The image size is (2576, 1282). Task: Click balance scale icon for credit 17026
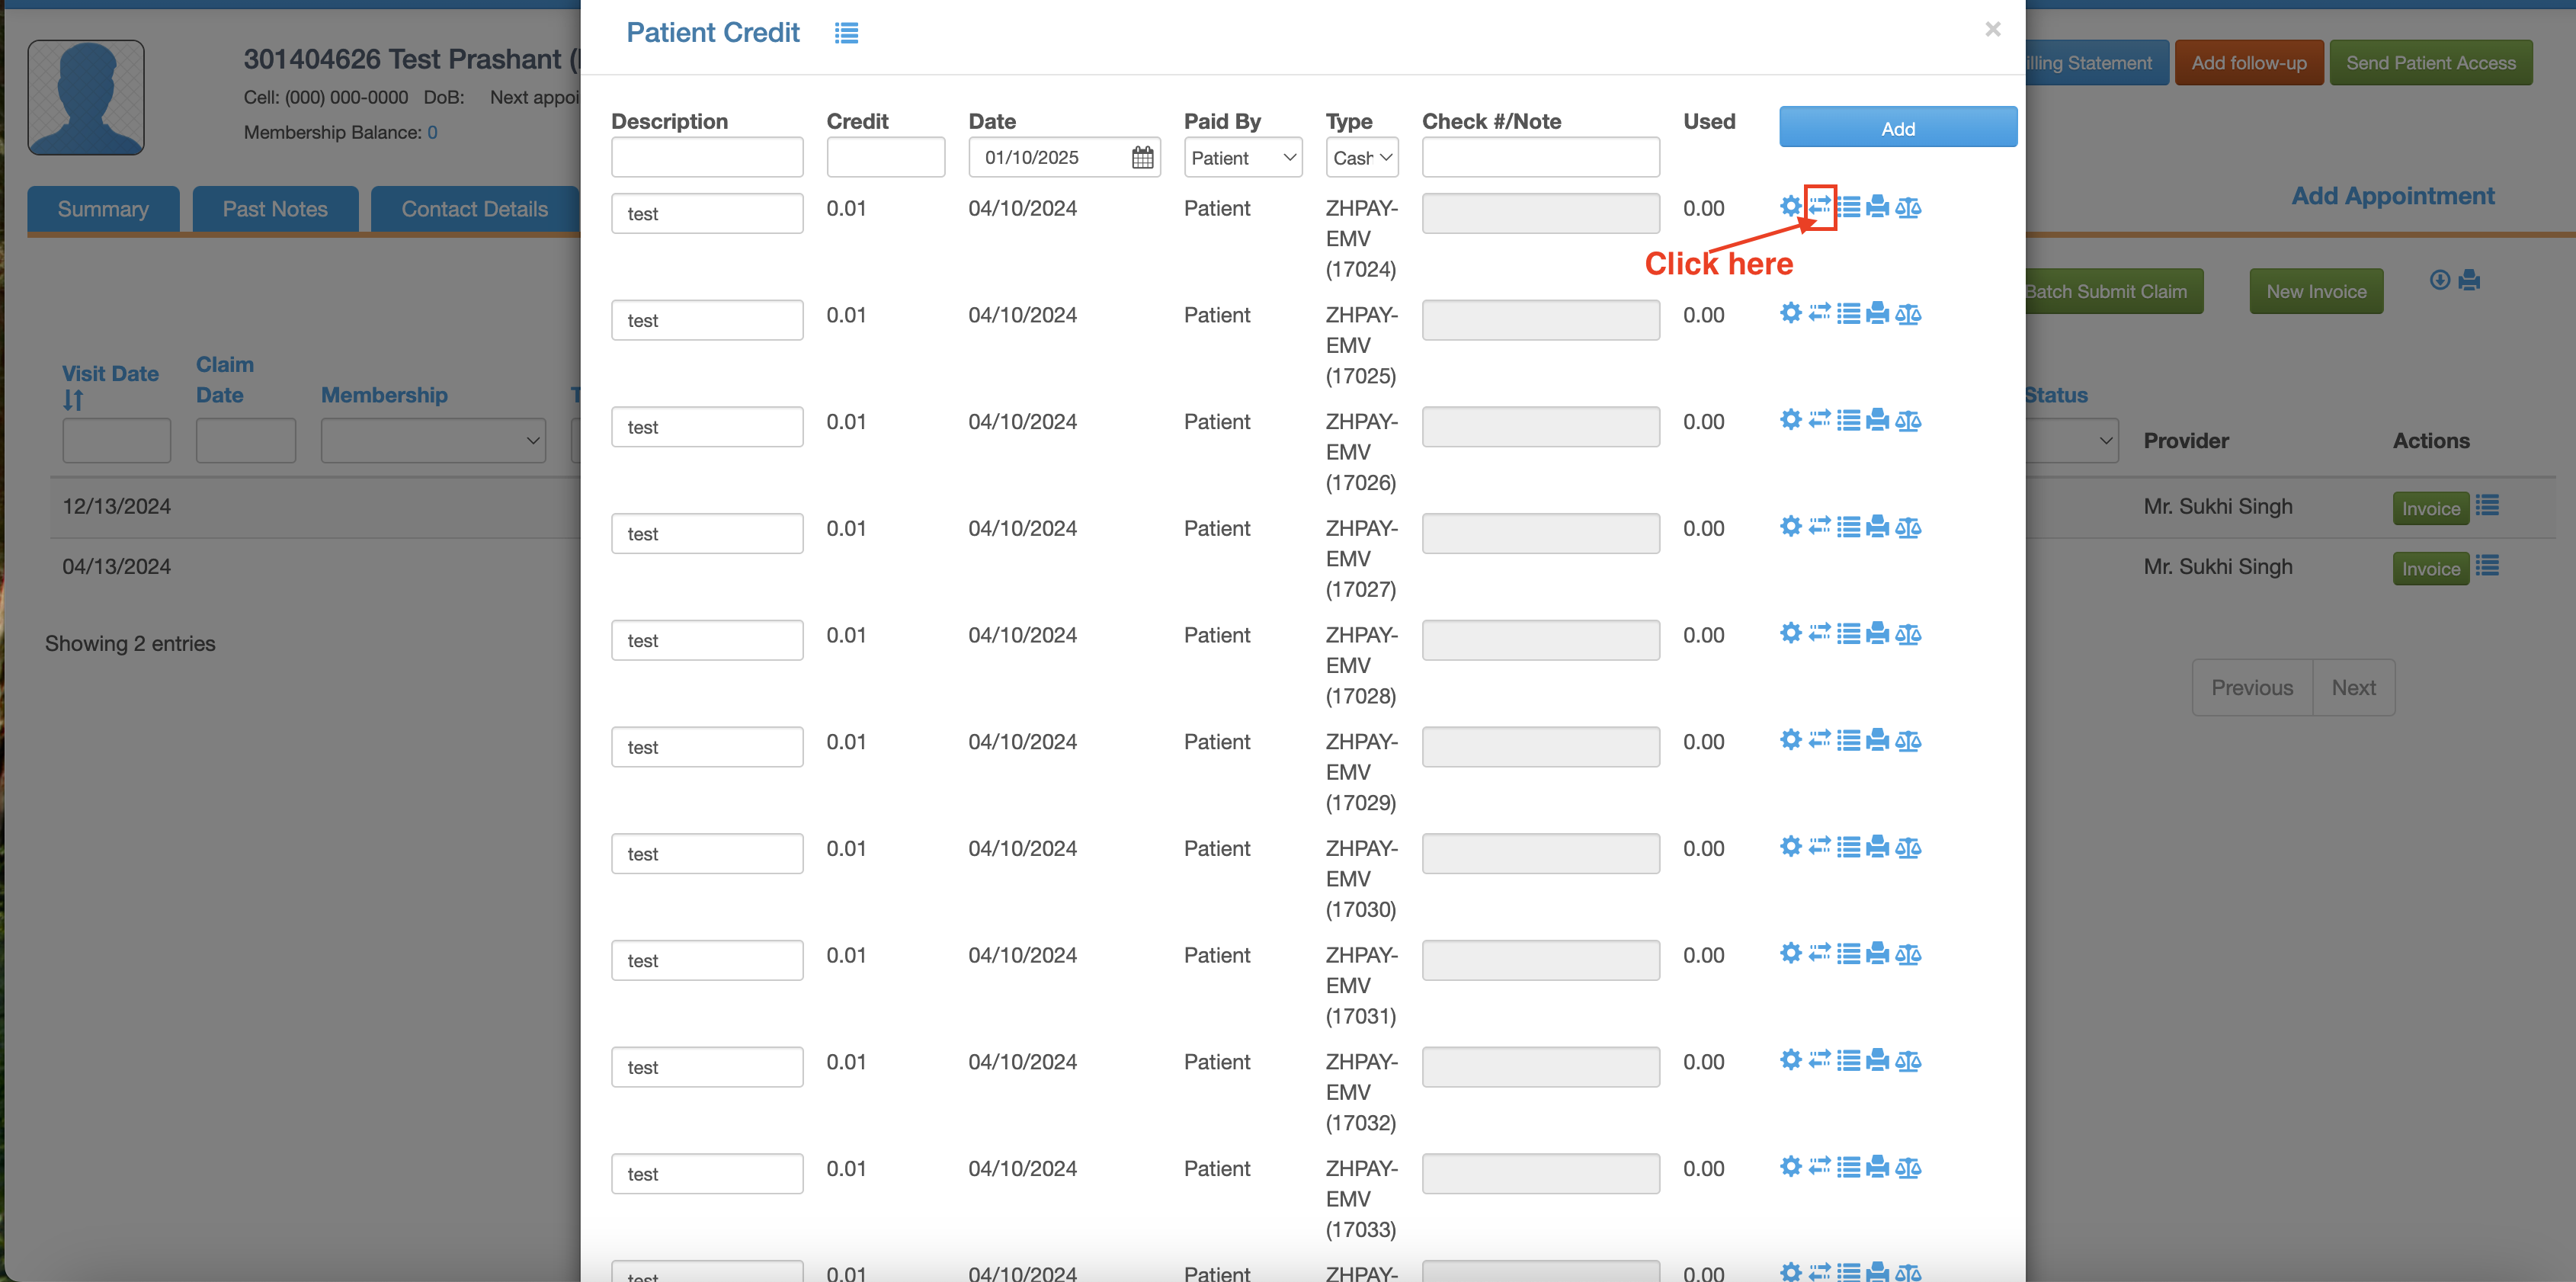(1908, 420)
